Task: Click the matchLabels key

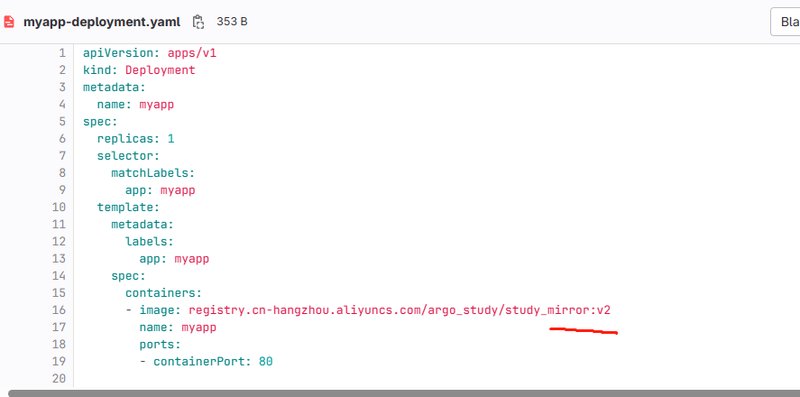Action: pos(151,173)
